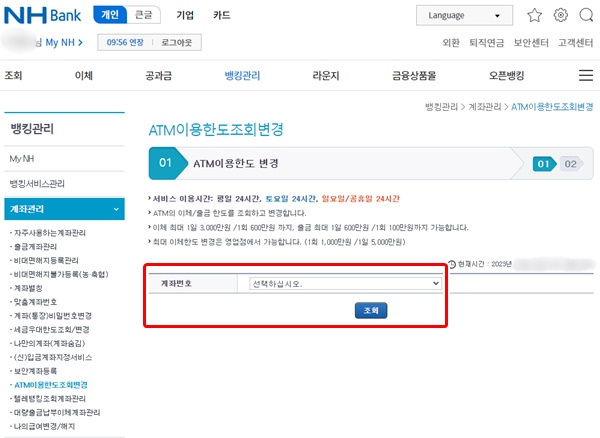This screenshot has width=600, height=438.
Task: Open the hamburger full menu icon
Action: [x=586, y=75]
